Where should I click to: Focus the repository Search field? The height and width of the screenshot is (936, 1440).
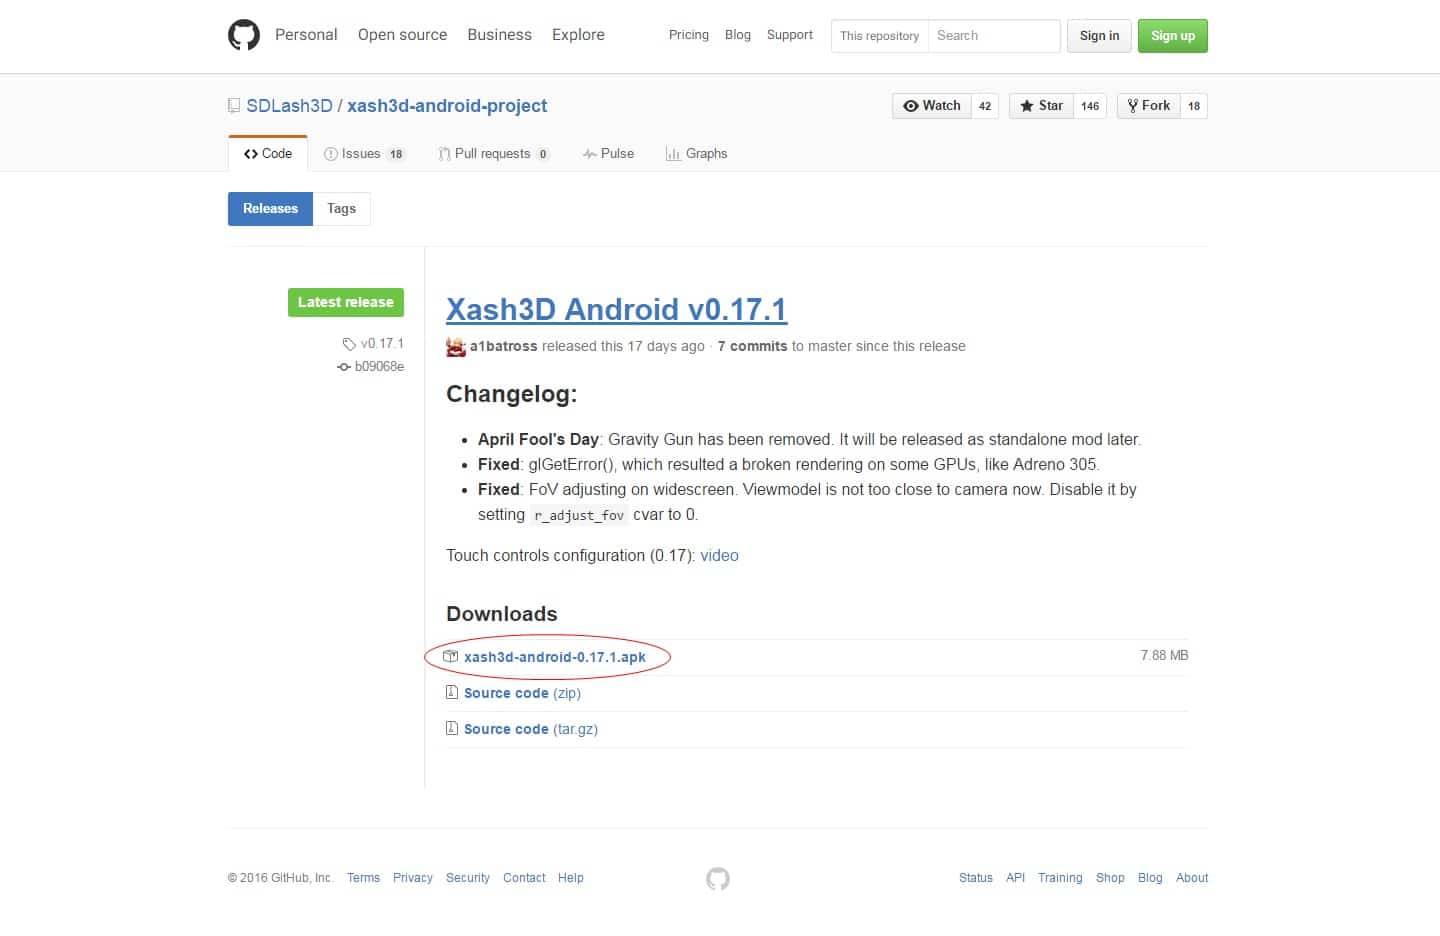tap(993, 36)
